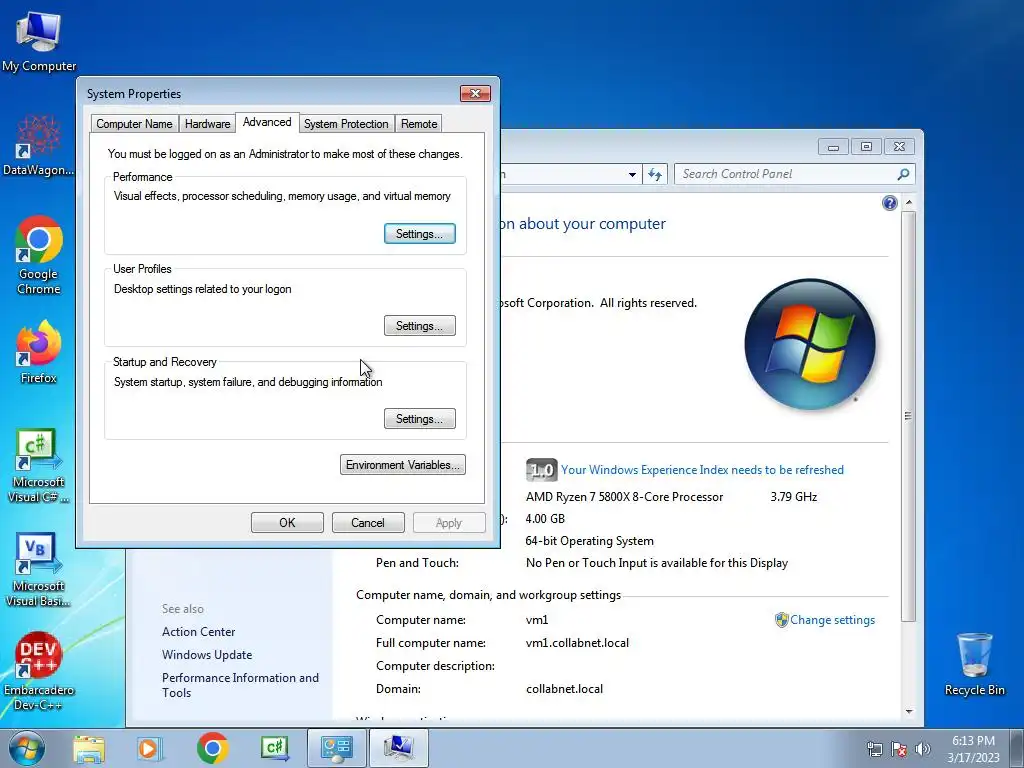Click scrollbar up arrow in Control Panel
The height and width of the screenshot is (768, 1024).
[x=908, y=203]
